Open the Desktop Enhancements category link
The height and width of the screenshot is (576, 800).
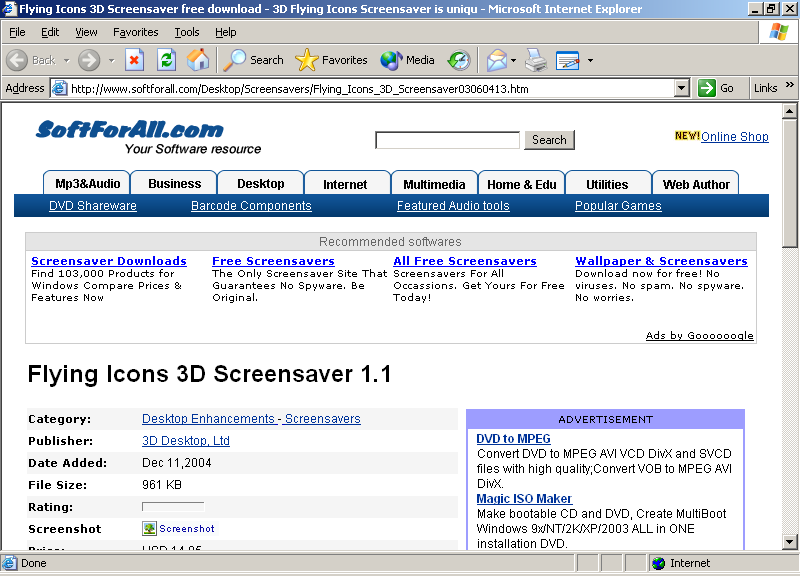point(208,419)
